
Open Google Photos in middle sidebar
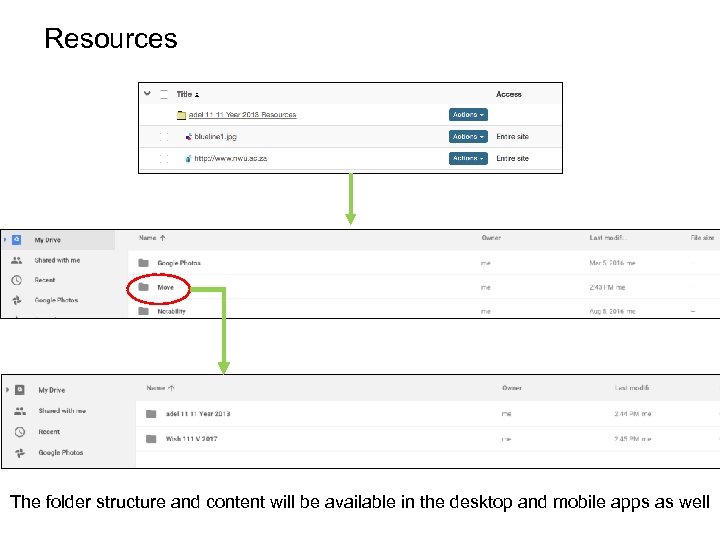pyautogui.click(x=56, y=300)
